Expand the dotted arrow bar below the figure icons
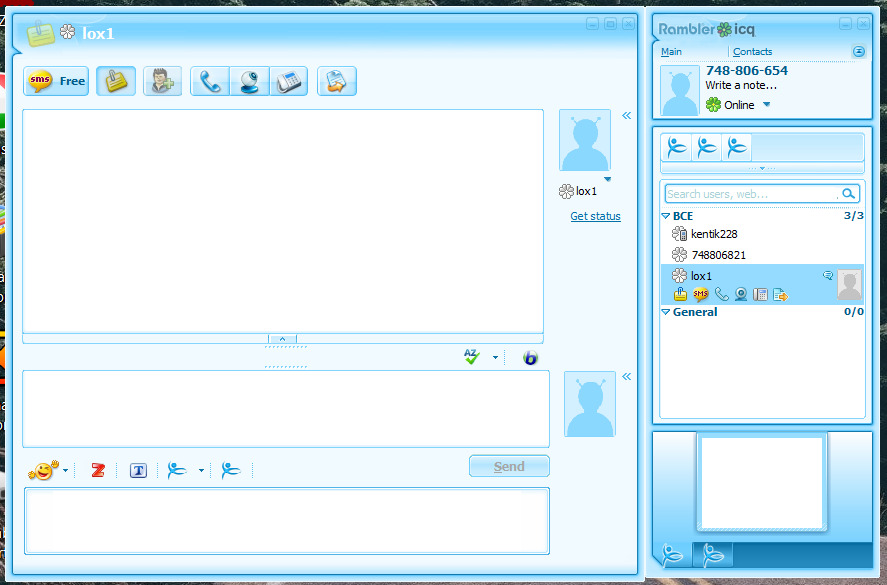This screenshot has height=585, width=887. 762,168
